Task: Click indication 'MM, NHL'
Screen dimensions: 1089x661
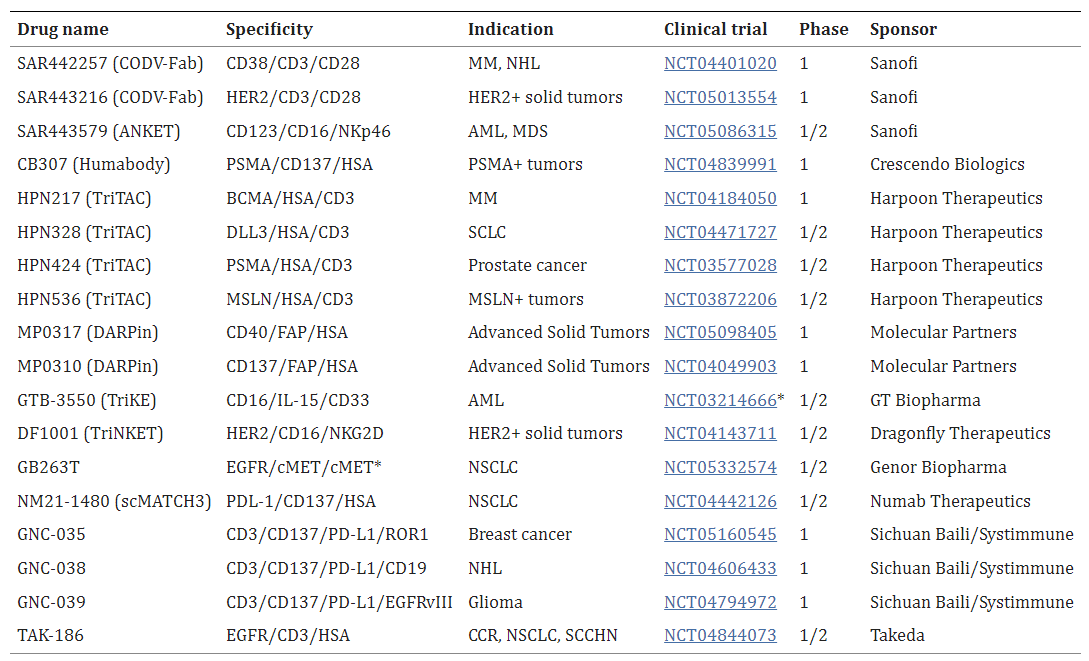Action: (504, 63)
